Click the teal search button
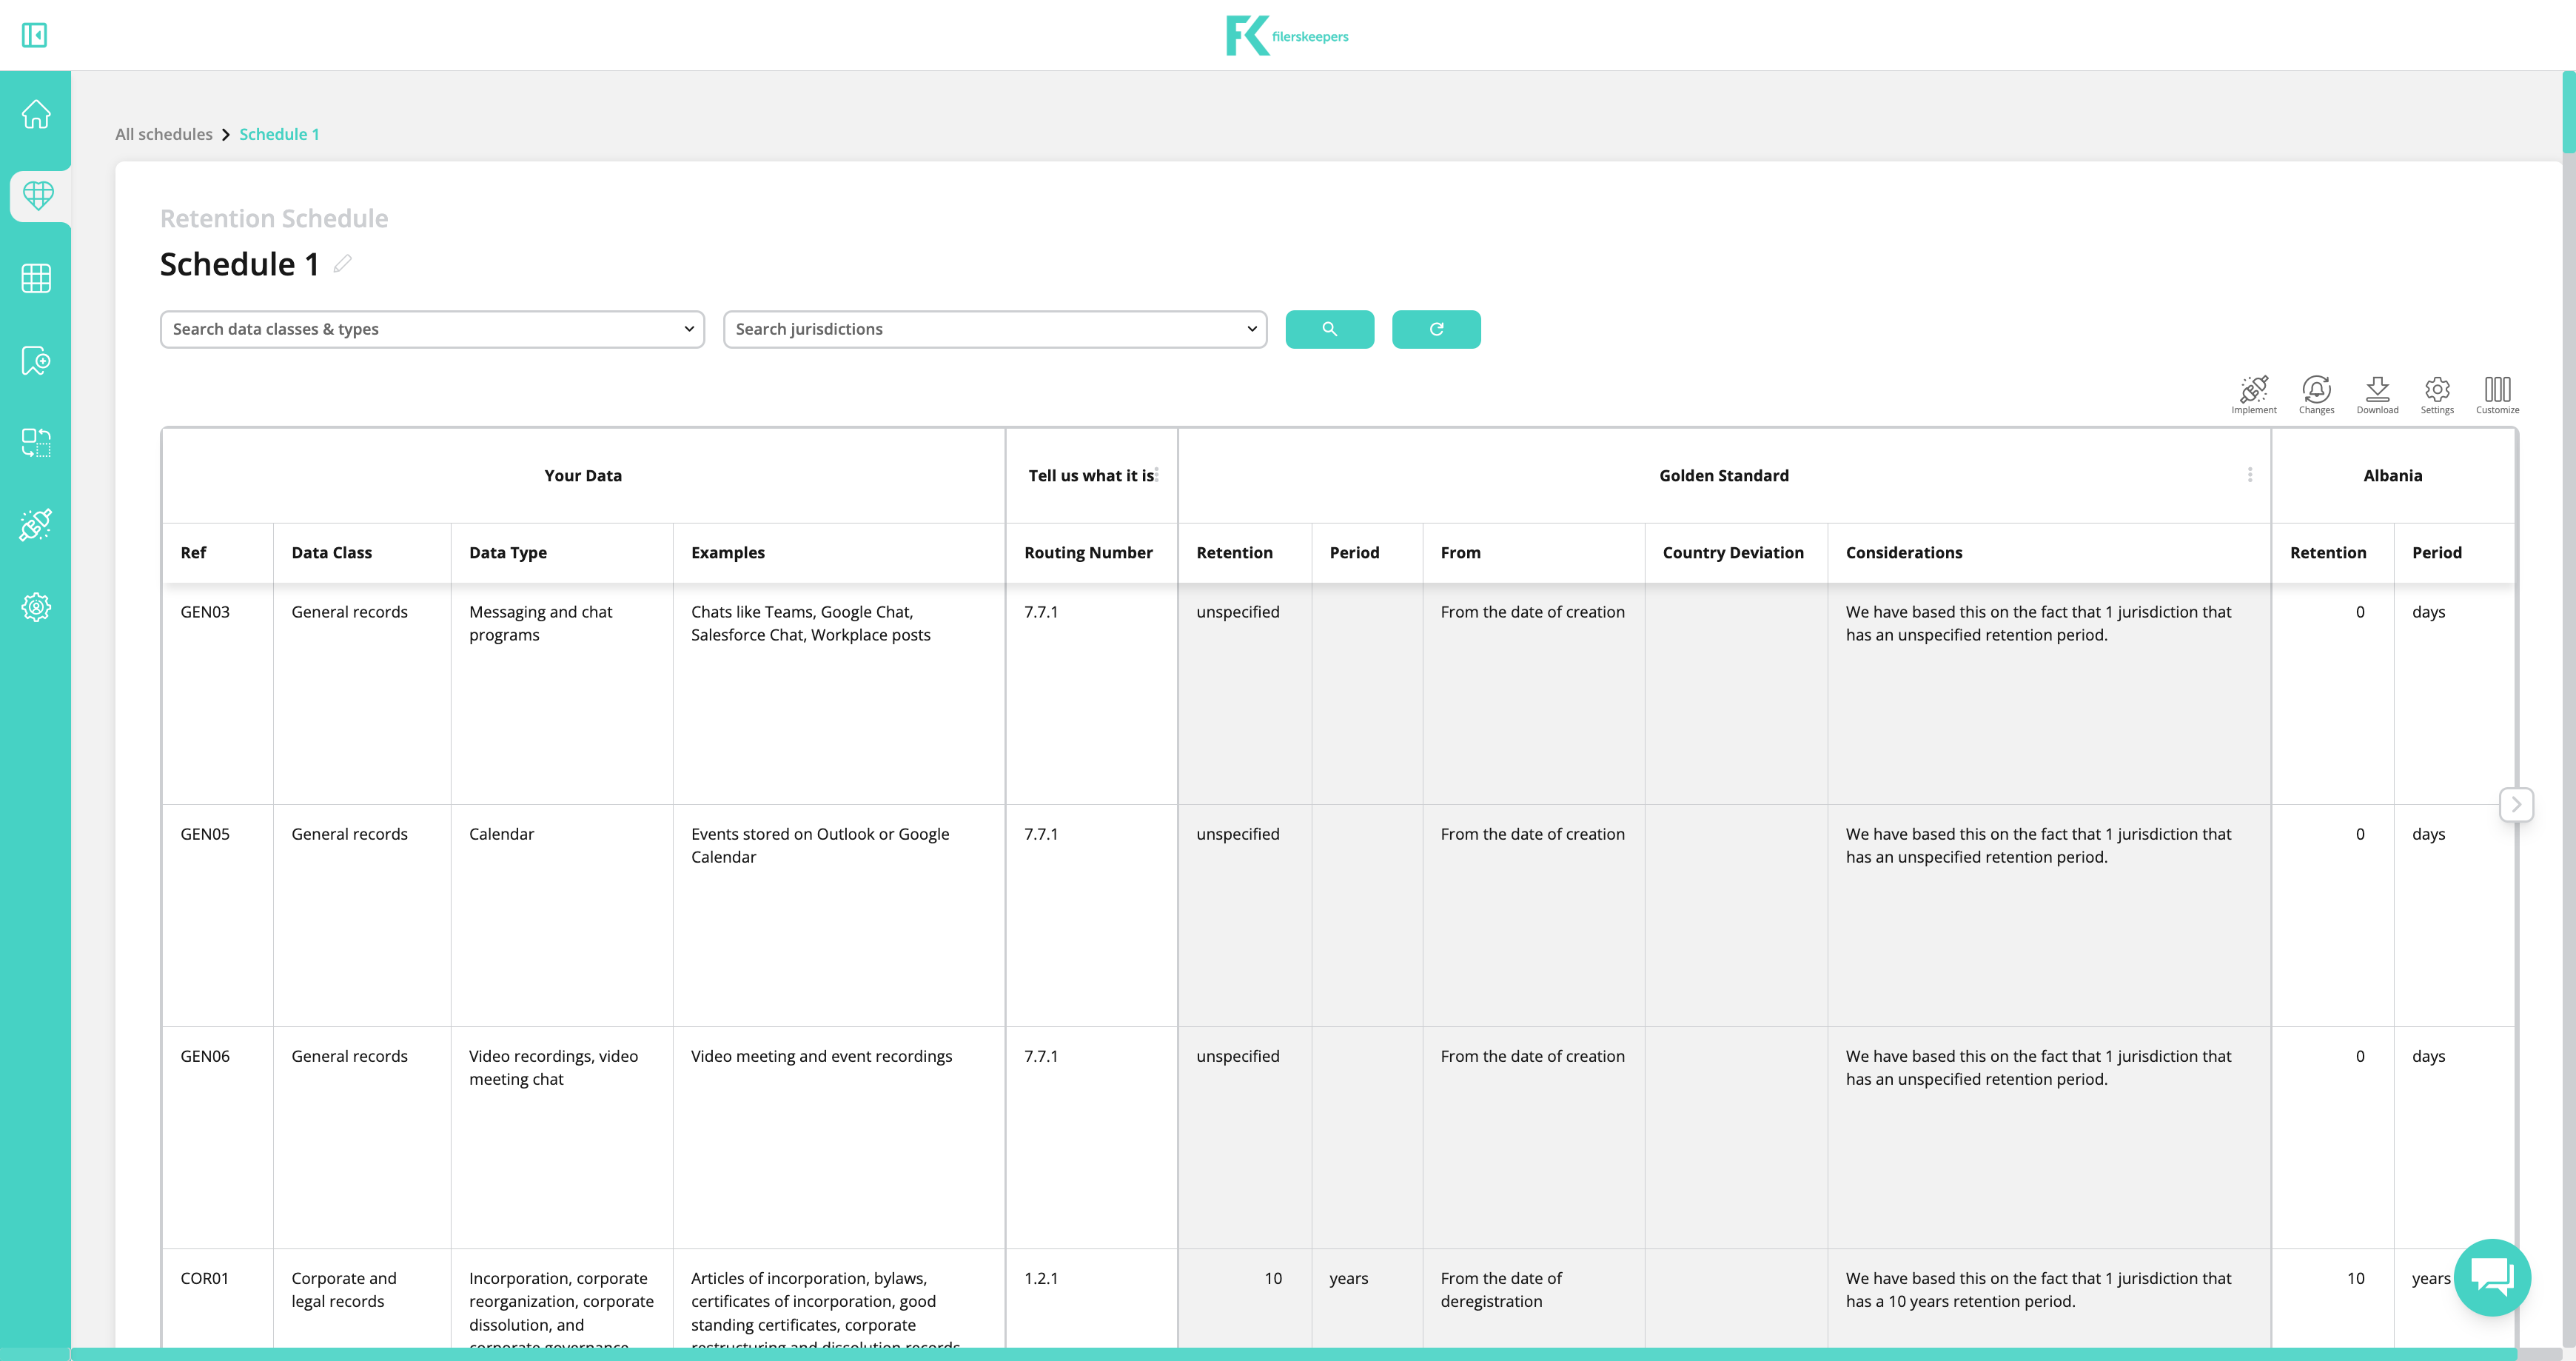2576x1361 pixels. point(1330,329)
